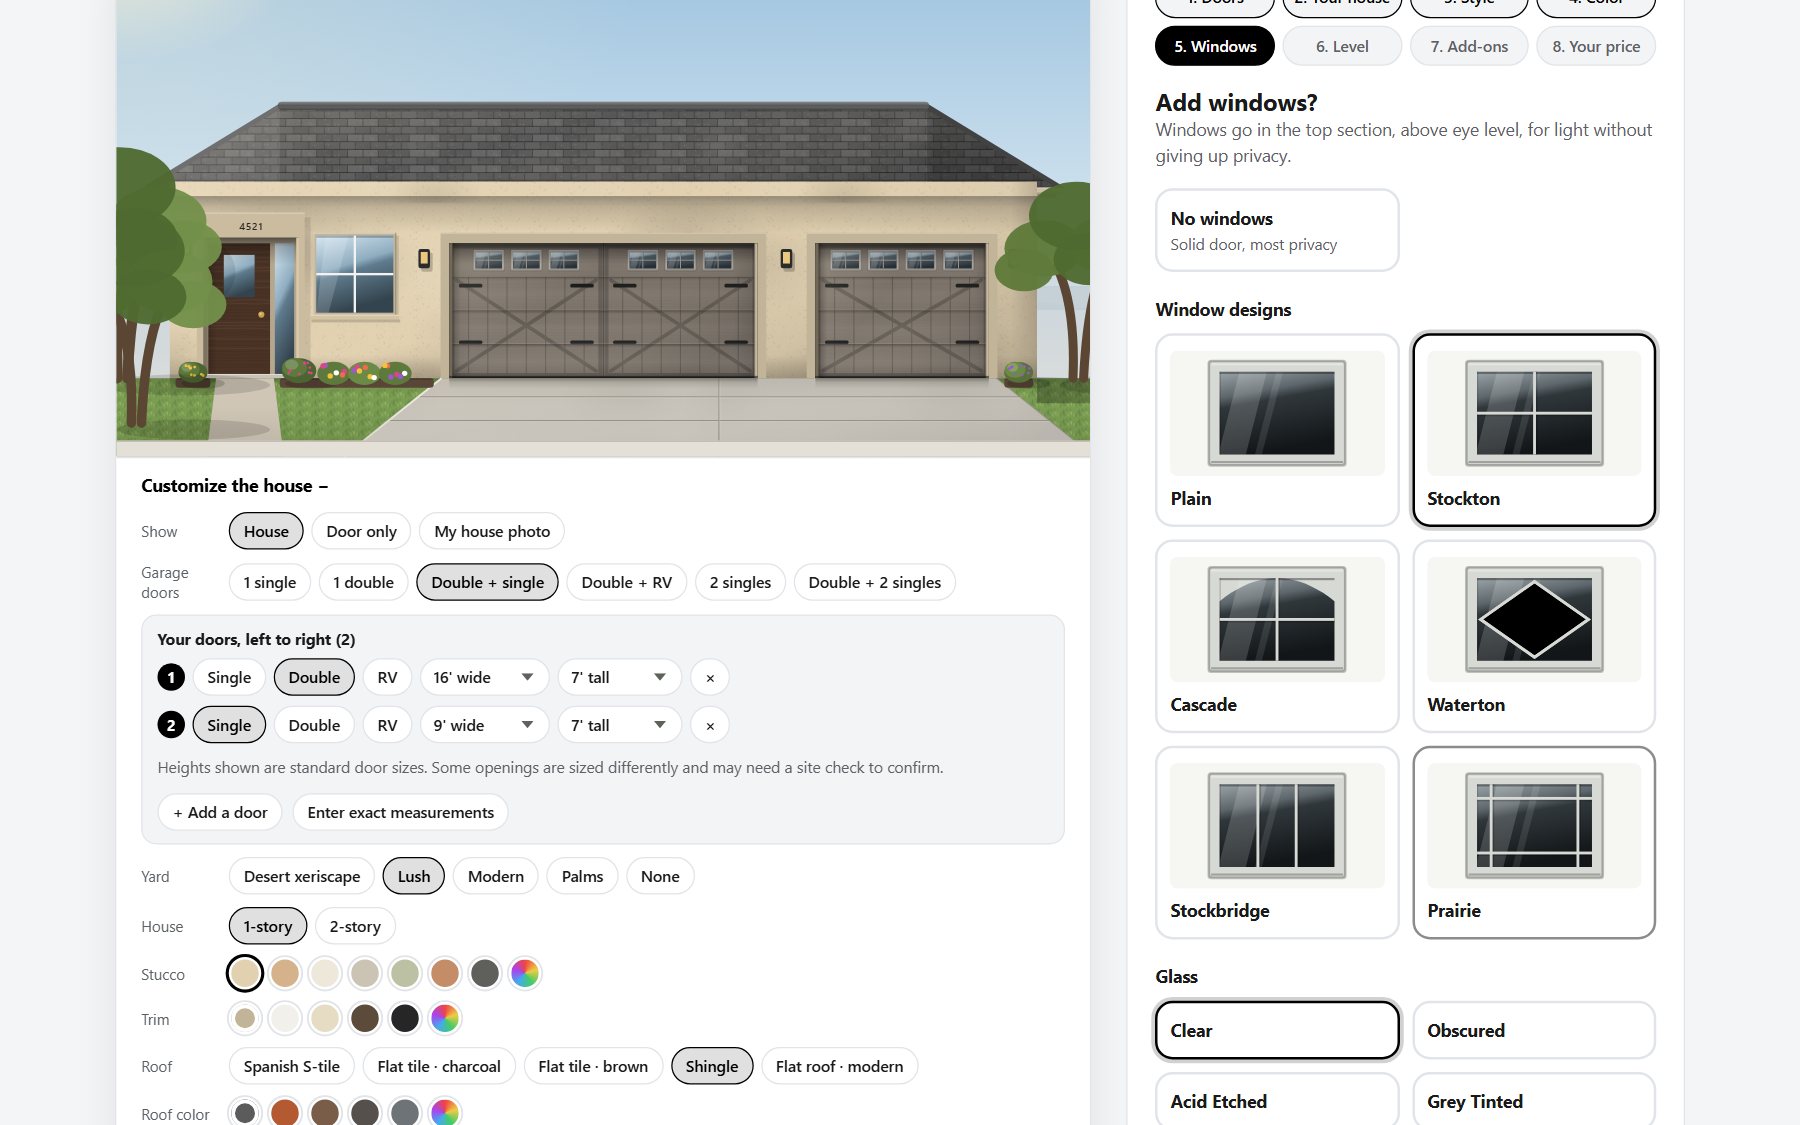The height and width of the screenshot is (1125, 1800).
Task: Set door 1 type to Single
Action: pyautogui.click(x=229, y=678)
